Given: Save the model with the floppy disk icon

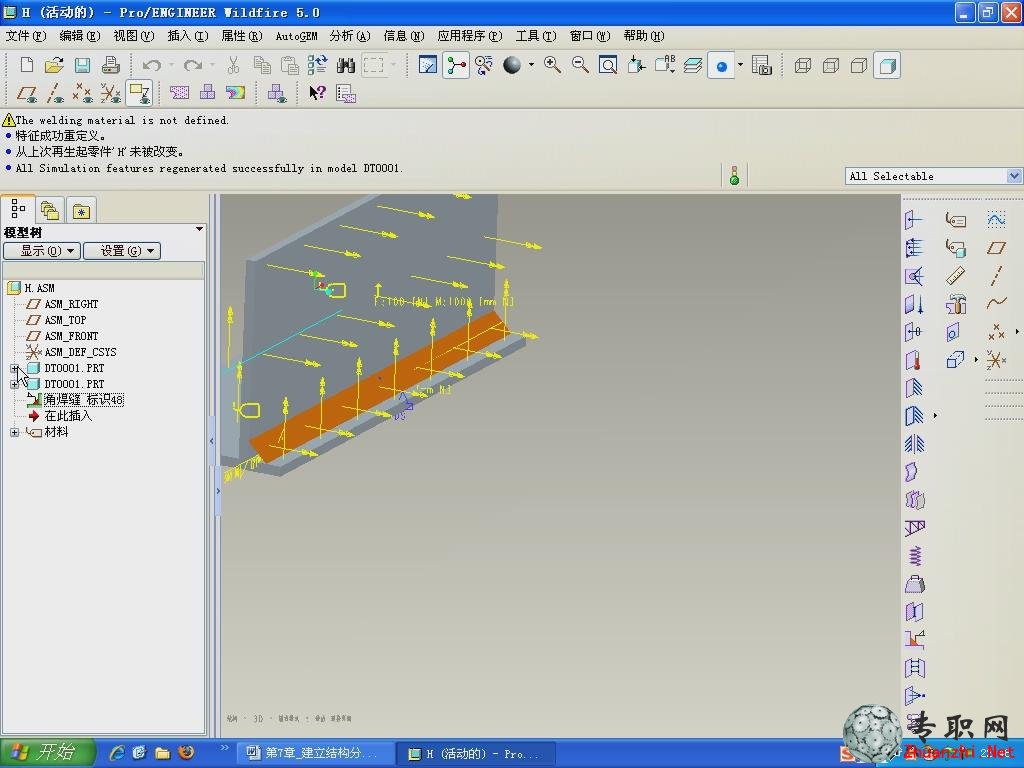Looking at the screenshot, I should click(x=82, y=65).
